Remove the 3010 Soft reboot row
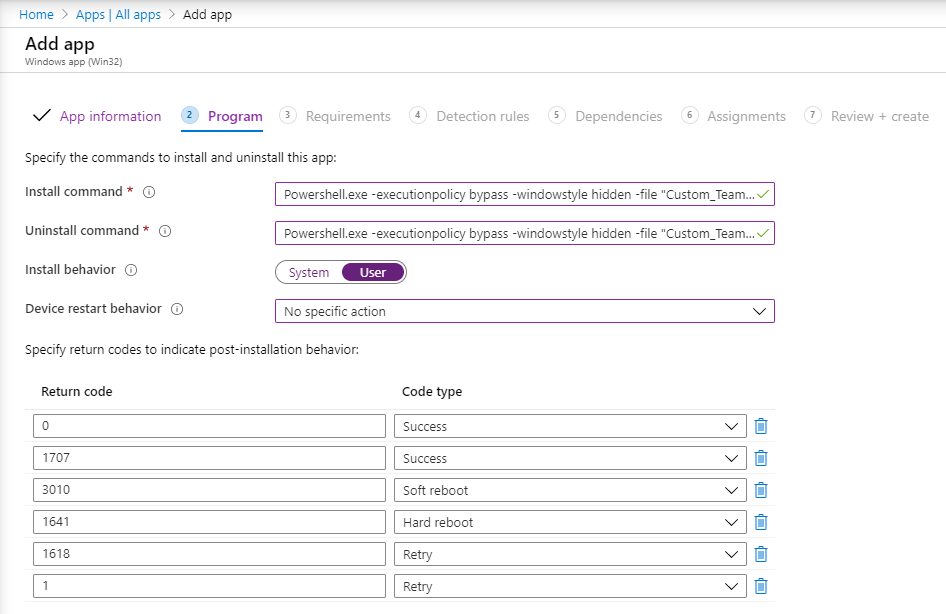This screenshot has height=614, width=946. point(760,490)
